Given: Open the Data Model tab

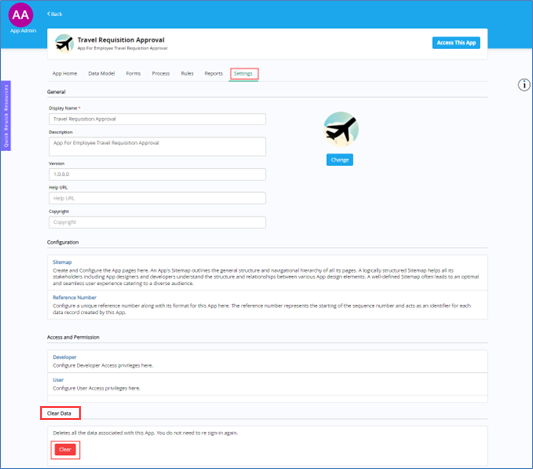Looking at the screenshot, I should (x=102, y=73).
